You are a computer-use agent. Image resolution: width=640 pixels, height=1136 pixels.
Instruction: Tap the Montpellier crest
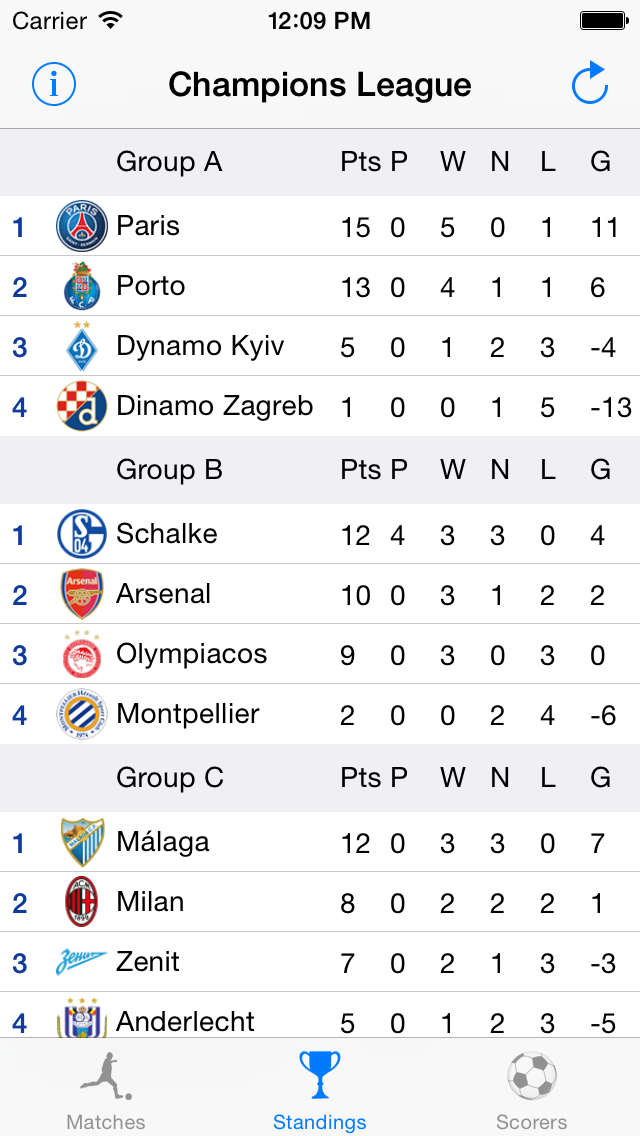tap(82, 714)
